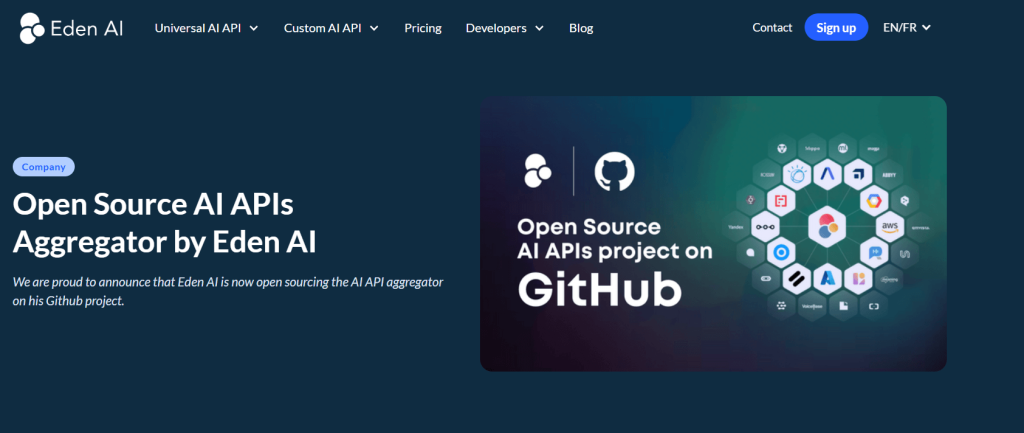1024x433 pixels.
Task: Go to the Pricing page
Action: pyautogui.click(x=423, y=28)
